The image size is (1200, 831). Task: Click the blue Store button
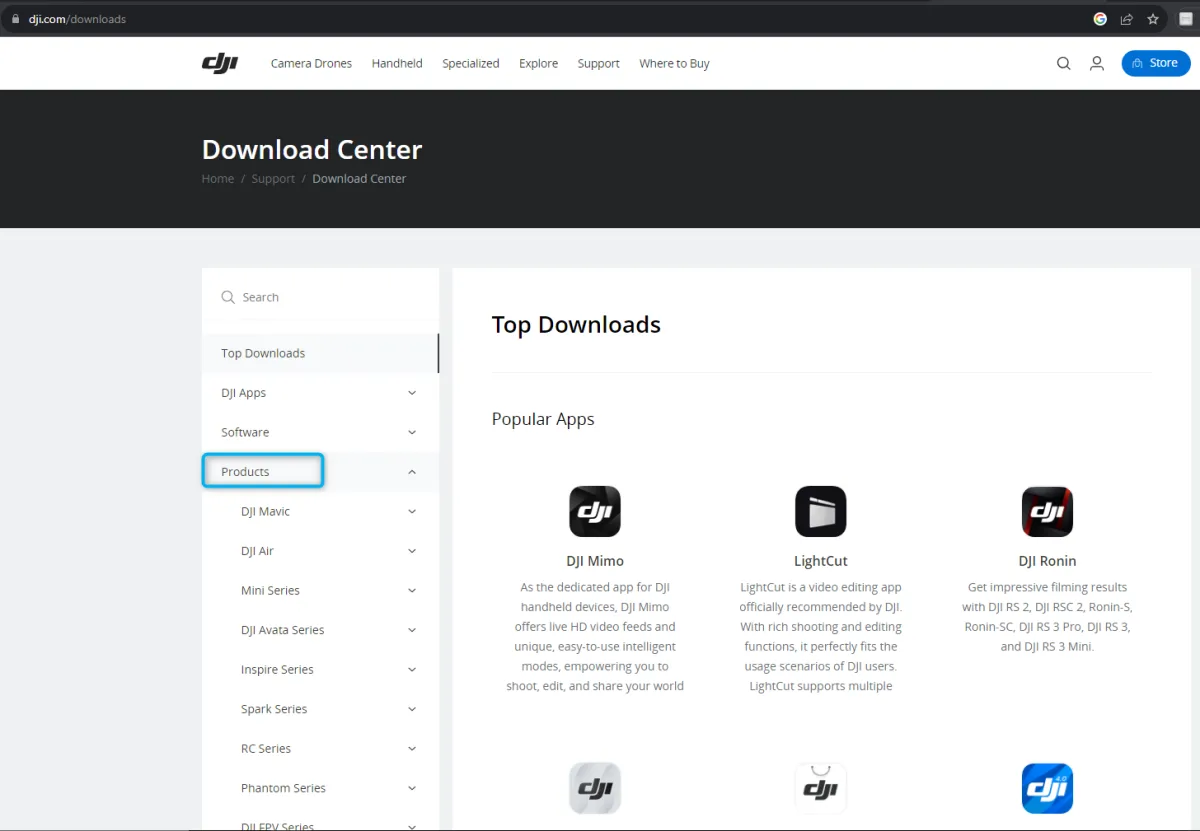[x=1156, y=63]
